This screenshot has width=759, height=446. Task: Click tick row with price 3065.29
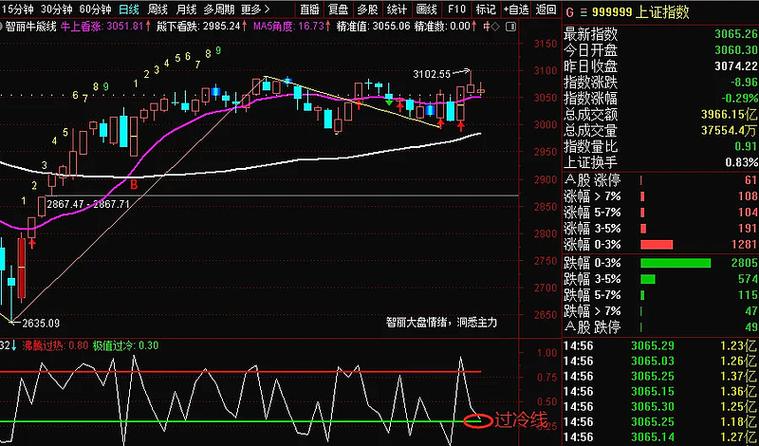tap(660, 346)
